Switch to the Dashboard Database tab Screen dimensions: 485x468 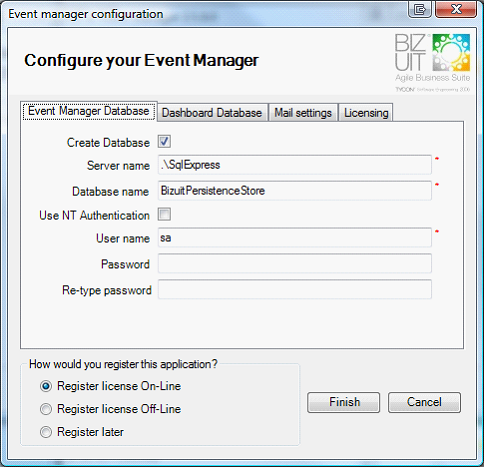tap(212, 113)
